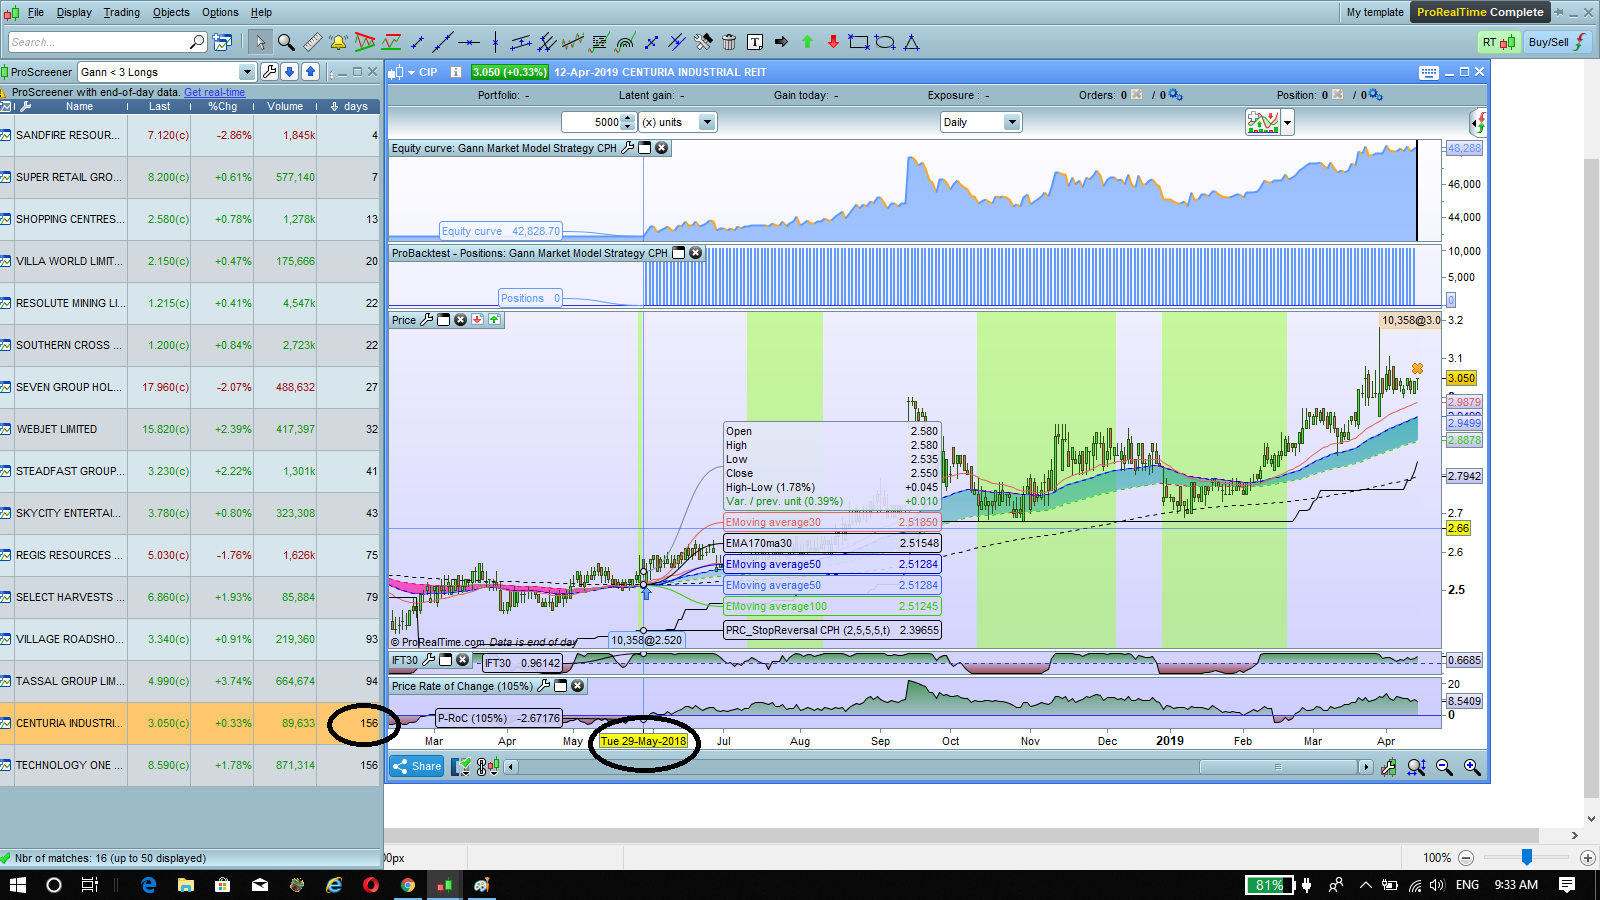This screenshot has height=900, width=1600.
Task: Expand the chart style dropdown arrow
Action: [x=1288, y=123]
